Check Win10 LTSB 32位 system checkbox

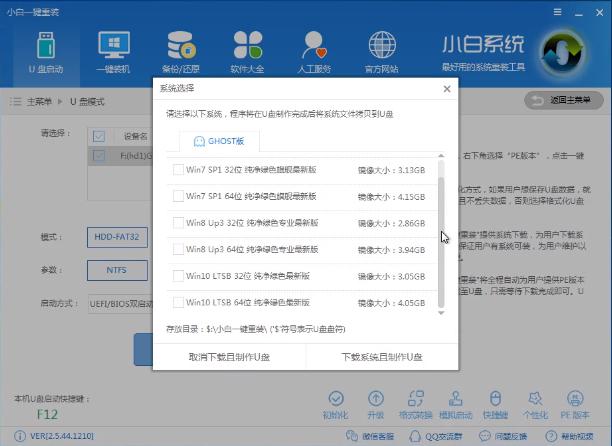click(x=178, y=276)
